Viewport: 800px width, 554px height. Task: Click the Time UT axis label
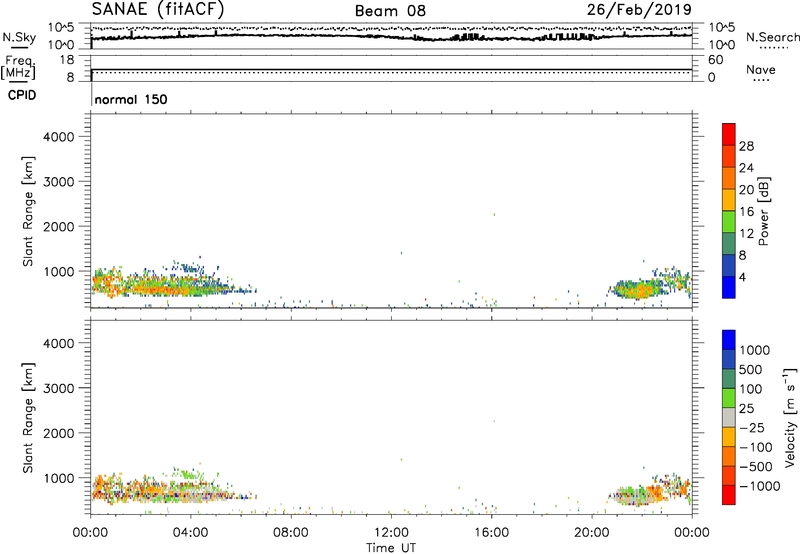tap(391, 548)
